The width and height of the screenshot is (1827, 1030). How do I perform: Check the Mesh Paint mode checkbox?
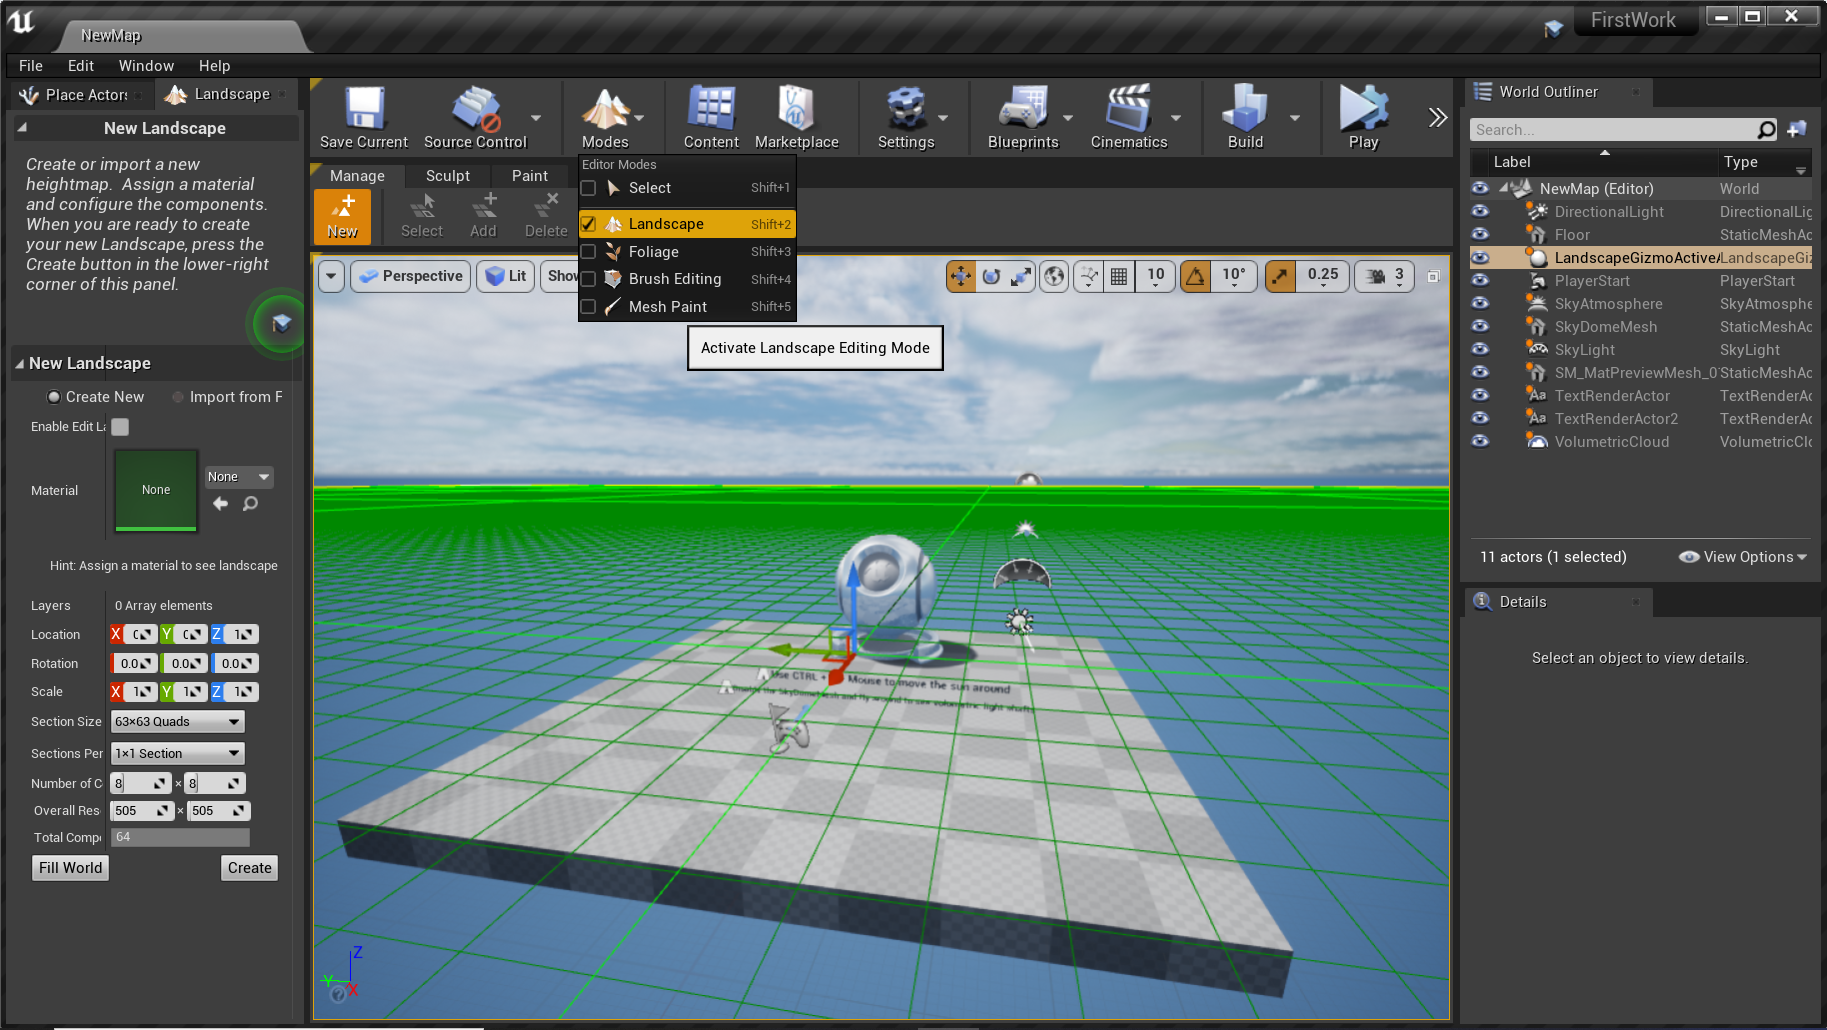(588, 307)
